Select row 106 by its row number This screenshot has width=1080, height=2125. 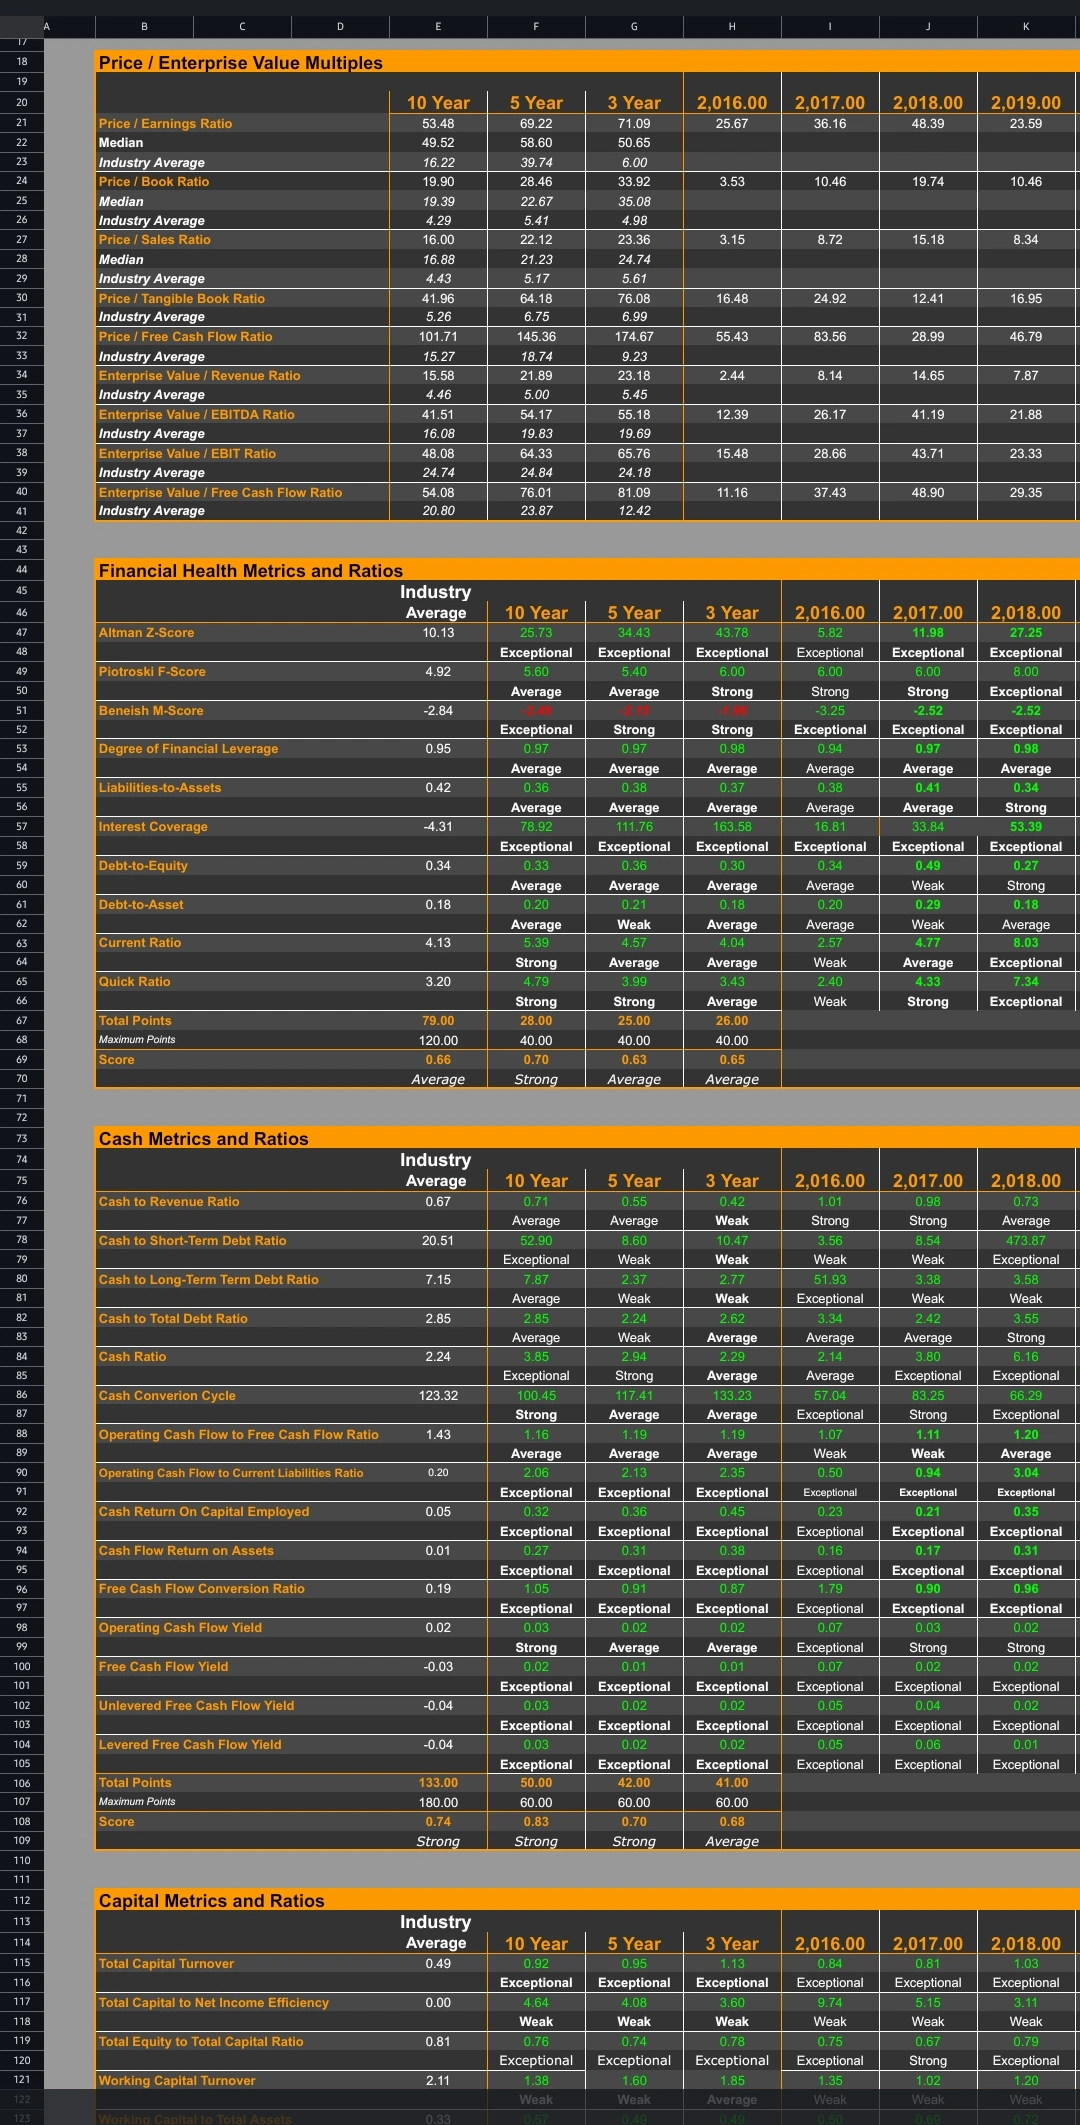coord(22,1783)
